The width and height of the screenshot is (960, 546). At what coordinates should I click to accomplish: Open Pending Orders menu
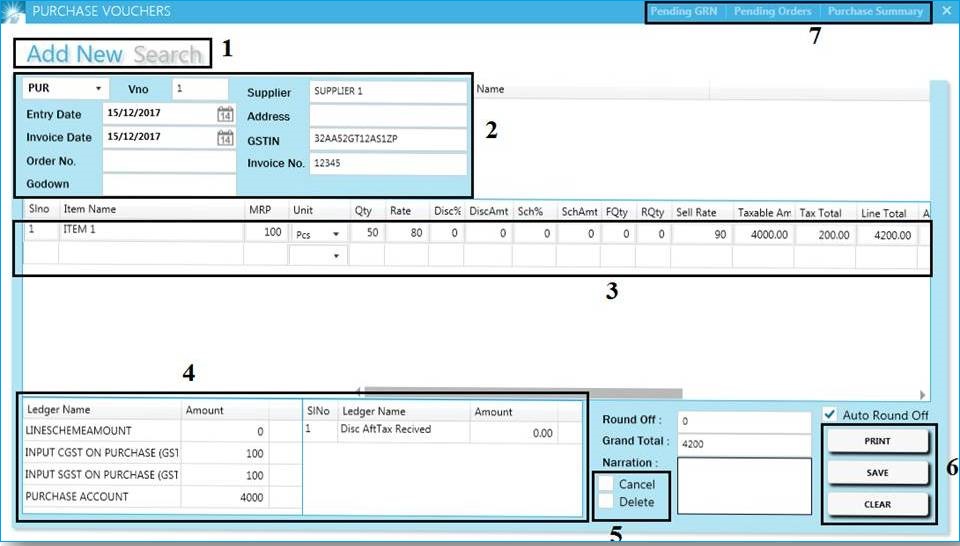click(x=773, y=11)
